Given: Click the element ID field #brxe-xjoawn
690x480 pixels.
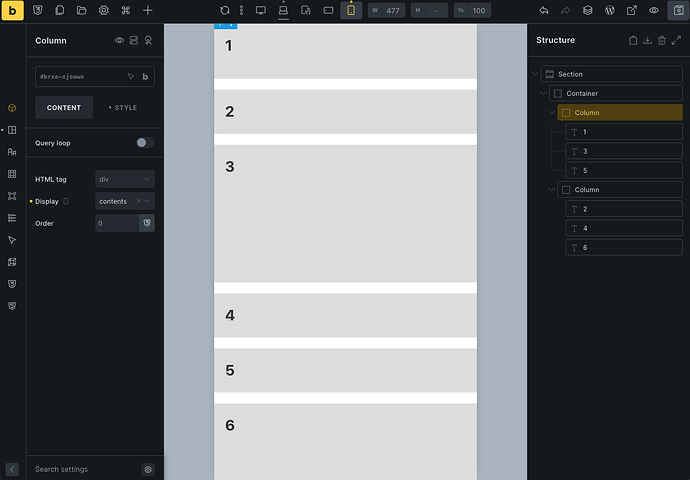Looking at the screenshot, I should (95, 77).
